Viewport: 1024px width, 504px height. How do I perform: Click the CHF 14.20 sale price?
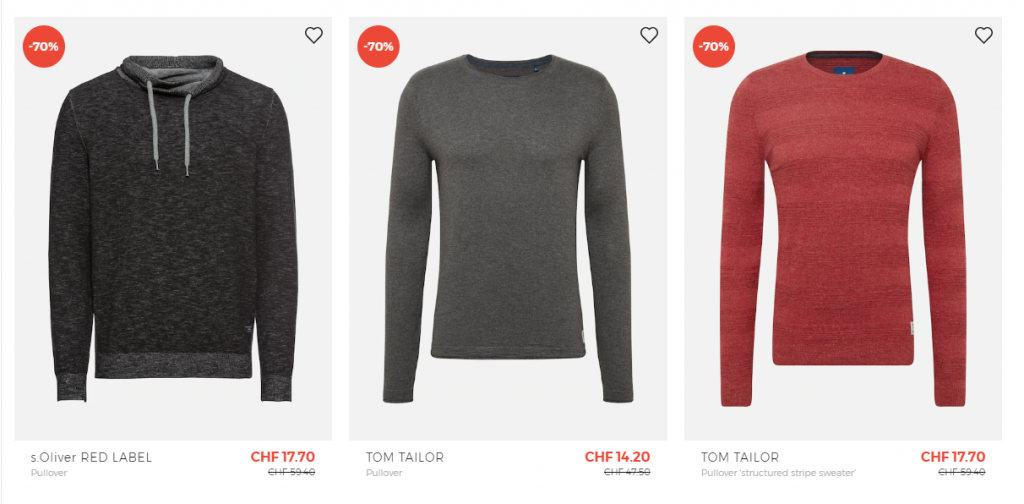coord(617,457)
